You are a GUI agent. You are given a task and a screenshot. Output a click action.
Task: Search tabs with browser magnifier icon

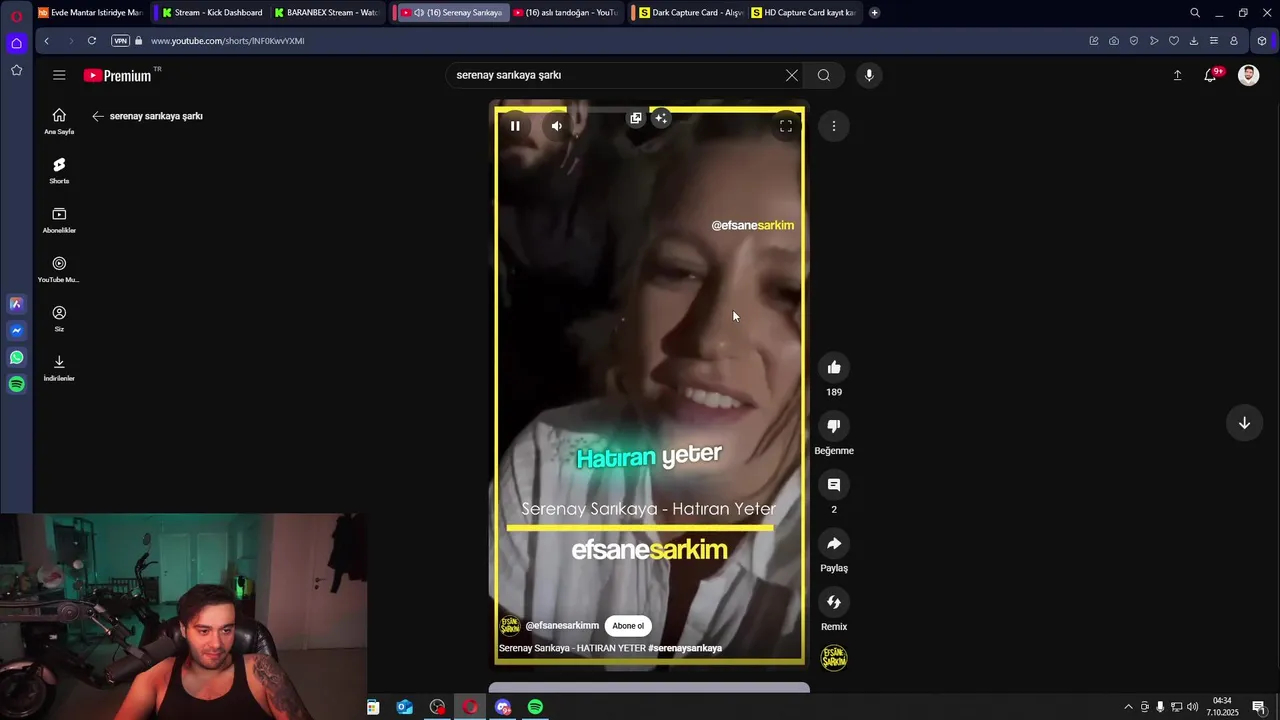1195,13
